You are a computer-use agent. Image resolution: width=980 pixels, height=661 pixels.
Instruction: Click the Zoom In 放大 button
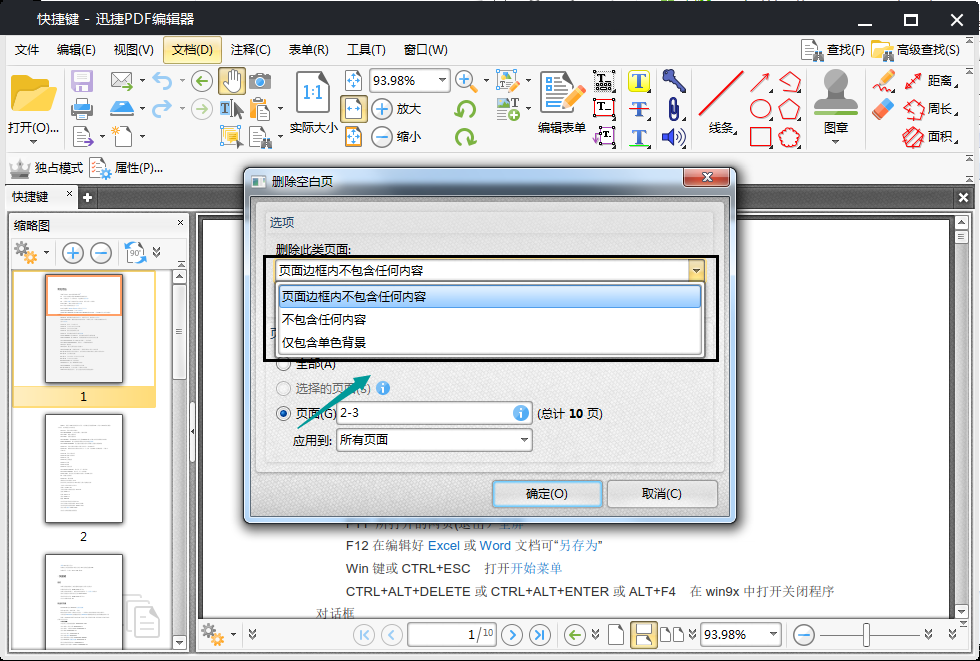(397, 109)
